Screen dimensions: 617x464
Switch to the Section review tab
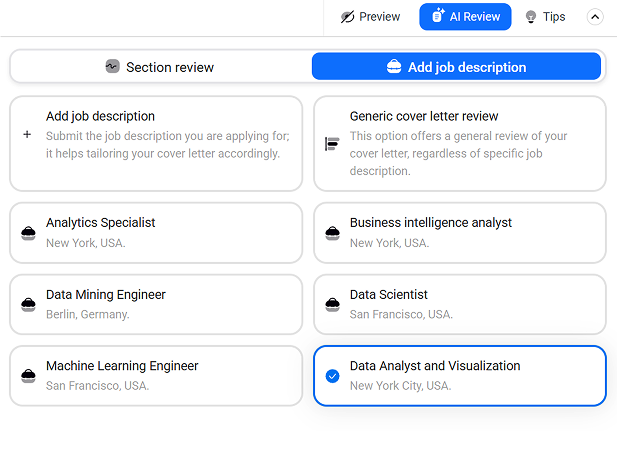[161, 67]
